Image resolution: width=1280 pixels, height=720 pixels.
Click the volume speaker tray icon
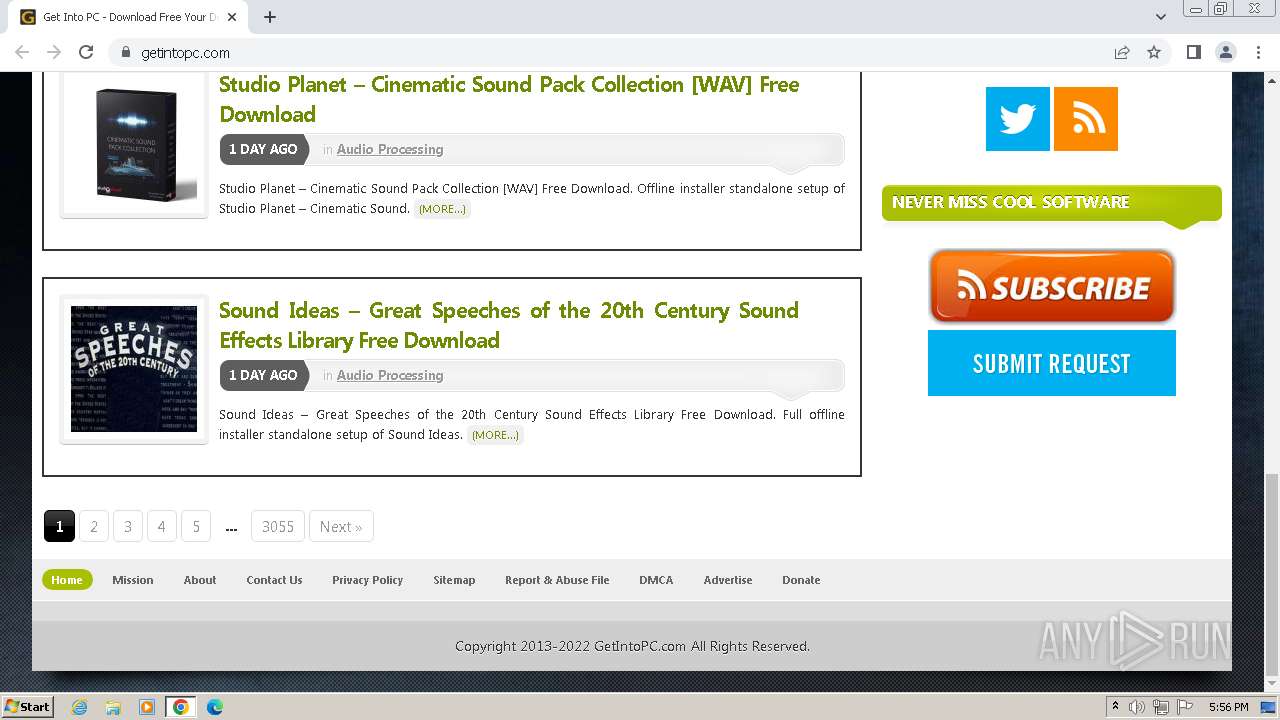coord(1137,707)
